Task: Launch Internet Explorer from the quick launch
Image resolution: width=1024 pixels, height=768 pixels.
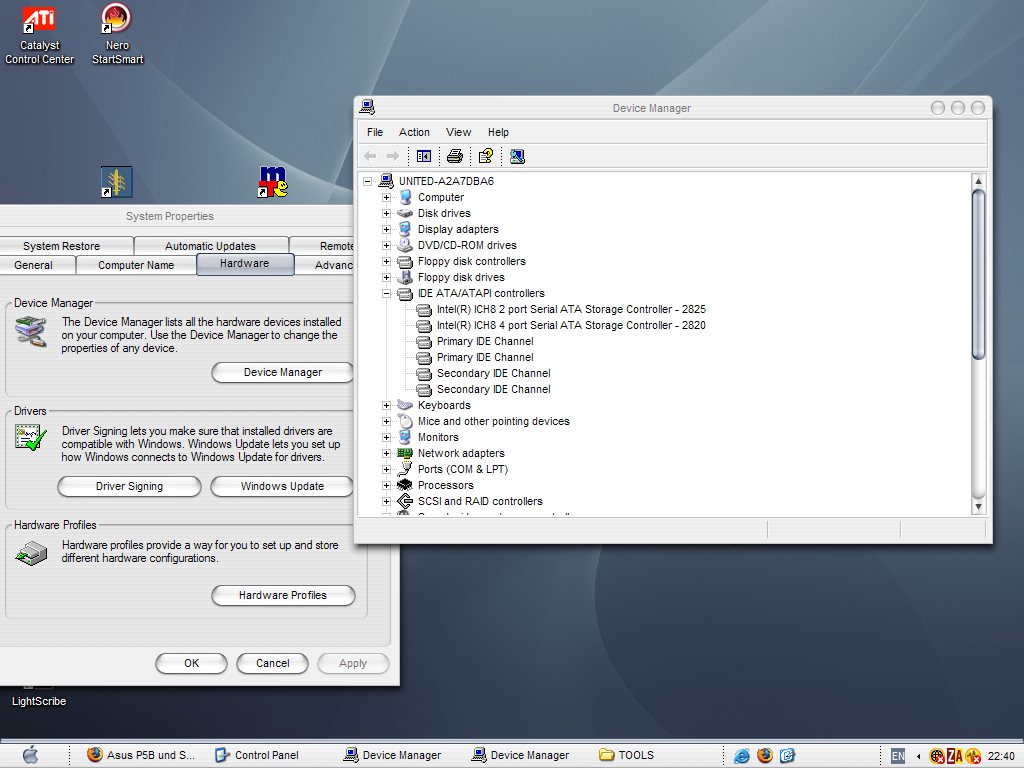Action: [741, 756]
